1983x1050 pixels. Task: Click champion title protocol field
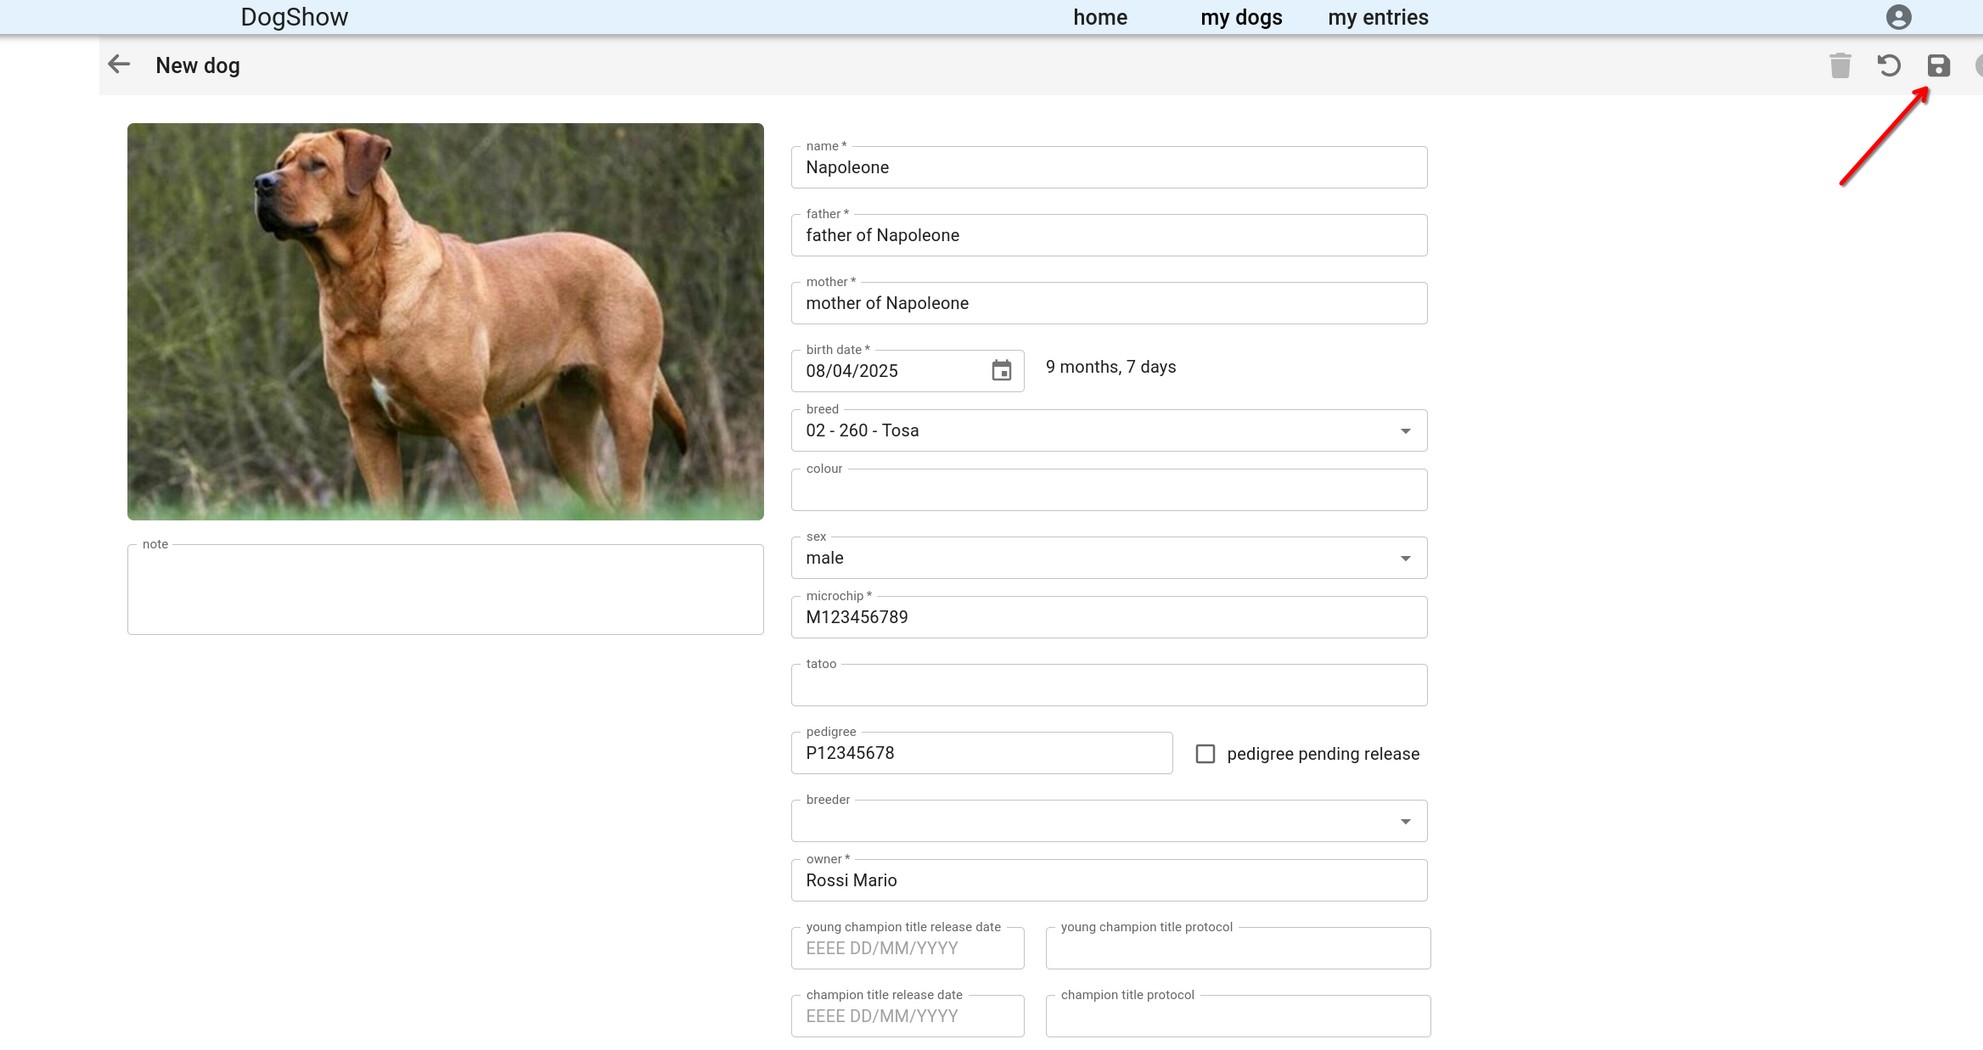[1238, 1016]
